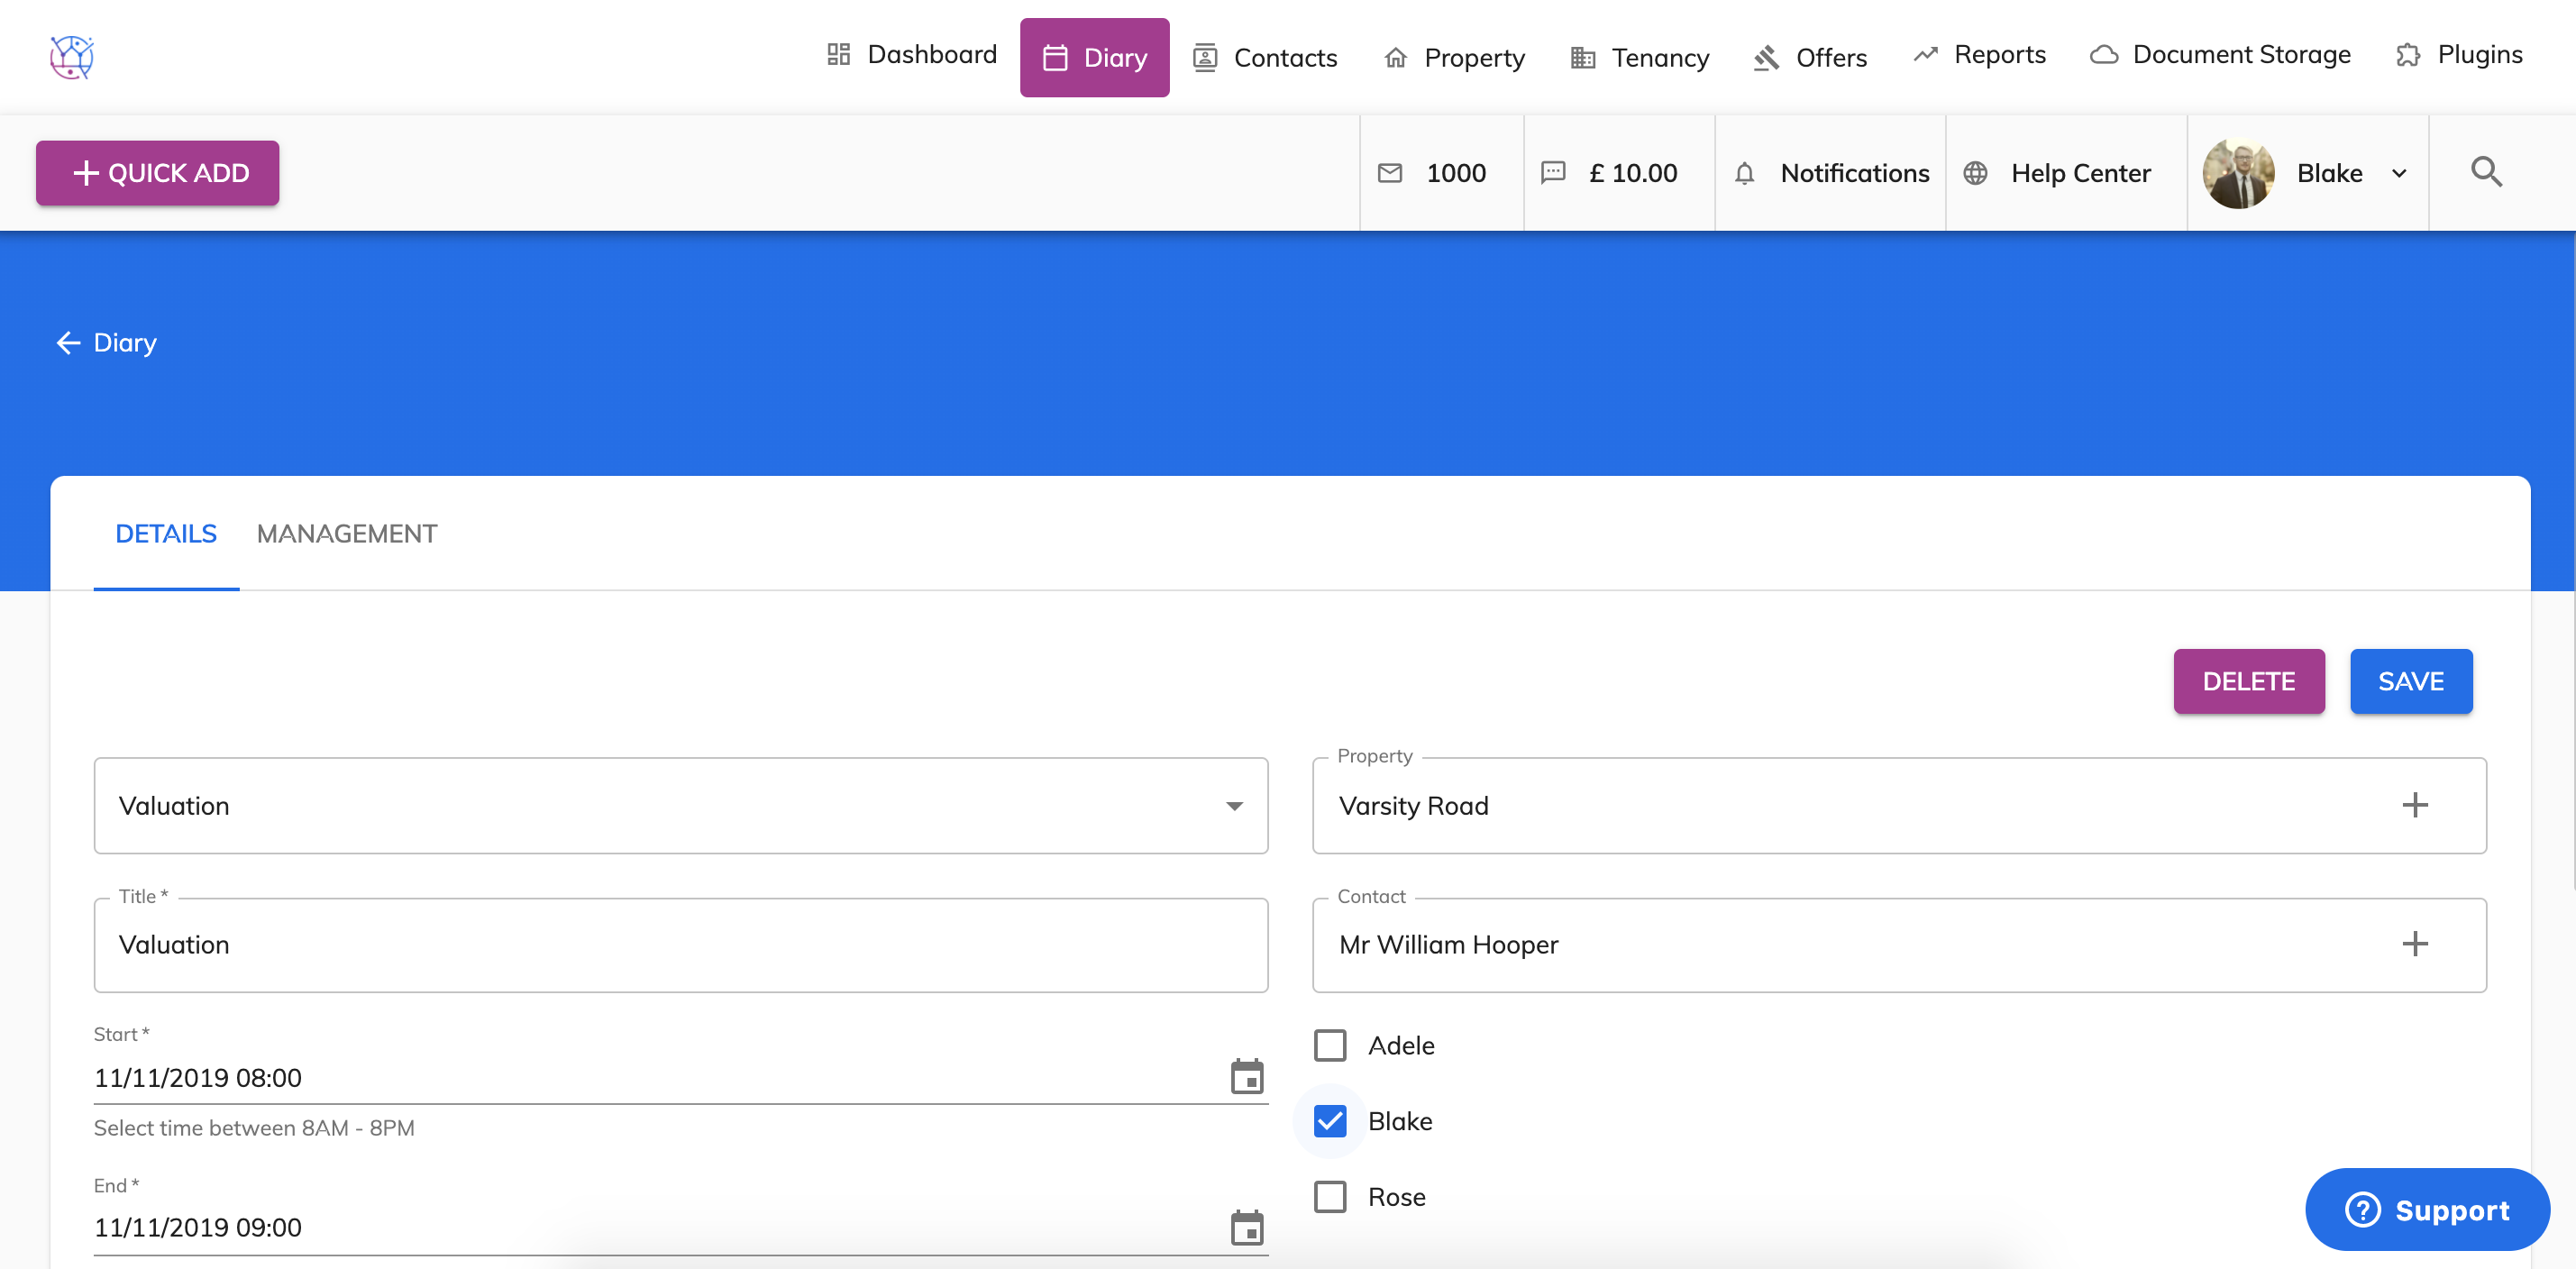Click plus icon in Contact field
The width and height of the screenshot is (2576, 1269).
tap(2414, 944)
